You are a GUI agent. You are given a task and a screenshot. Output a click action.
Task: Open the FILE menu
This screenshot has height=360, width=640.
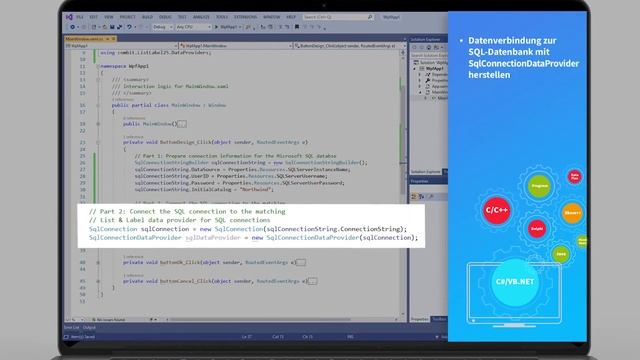tap(80, 17)
